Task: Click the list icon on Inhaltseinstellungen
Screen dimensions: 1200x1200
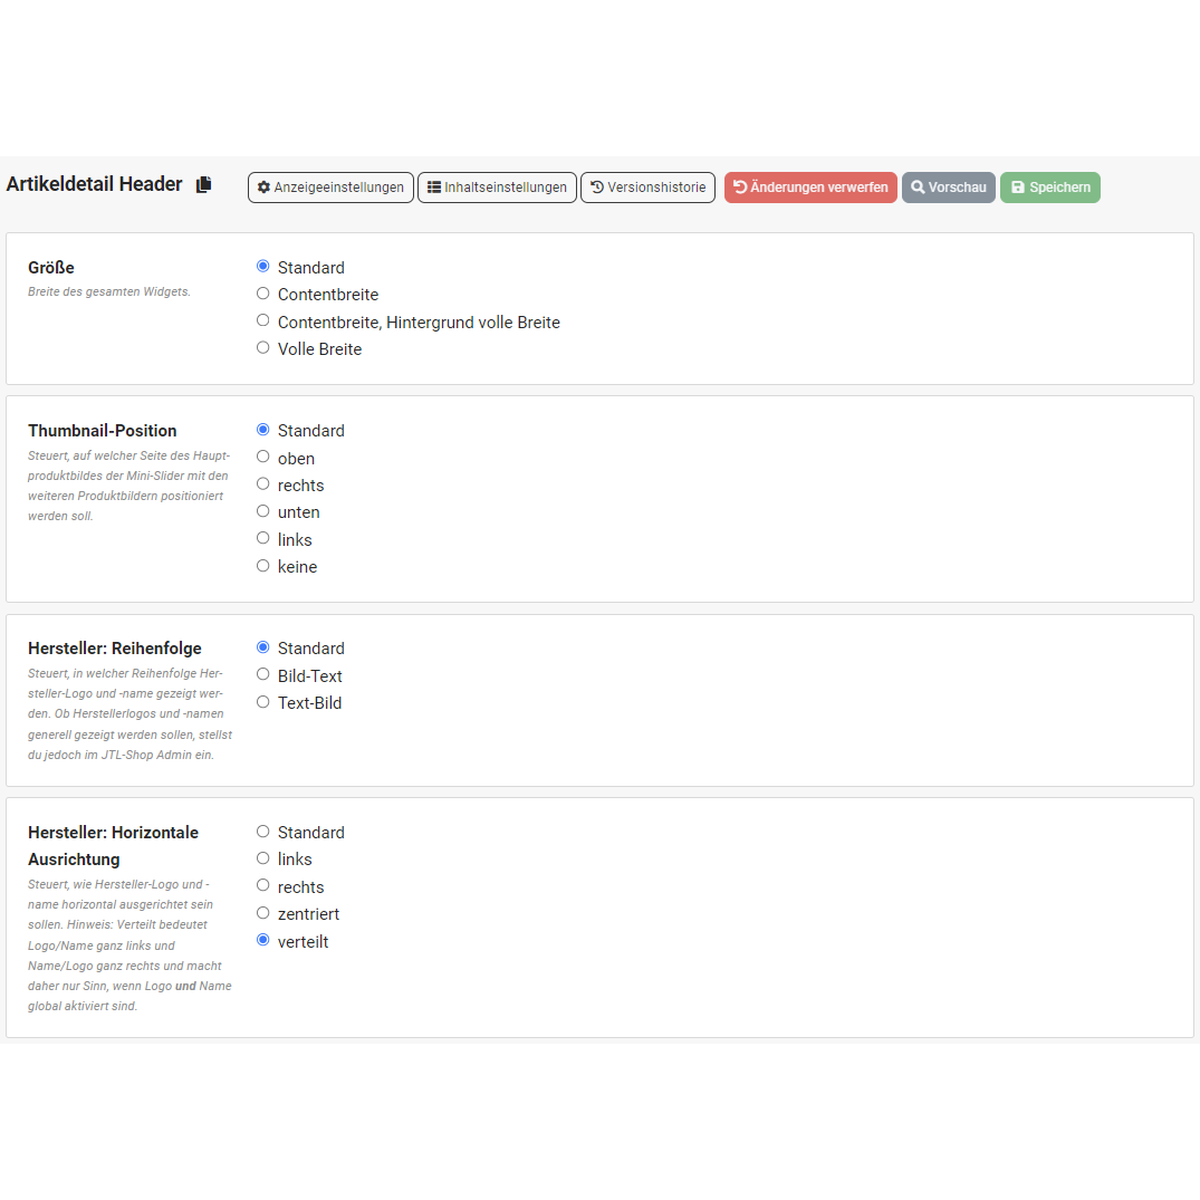Action: click(434, 187)
